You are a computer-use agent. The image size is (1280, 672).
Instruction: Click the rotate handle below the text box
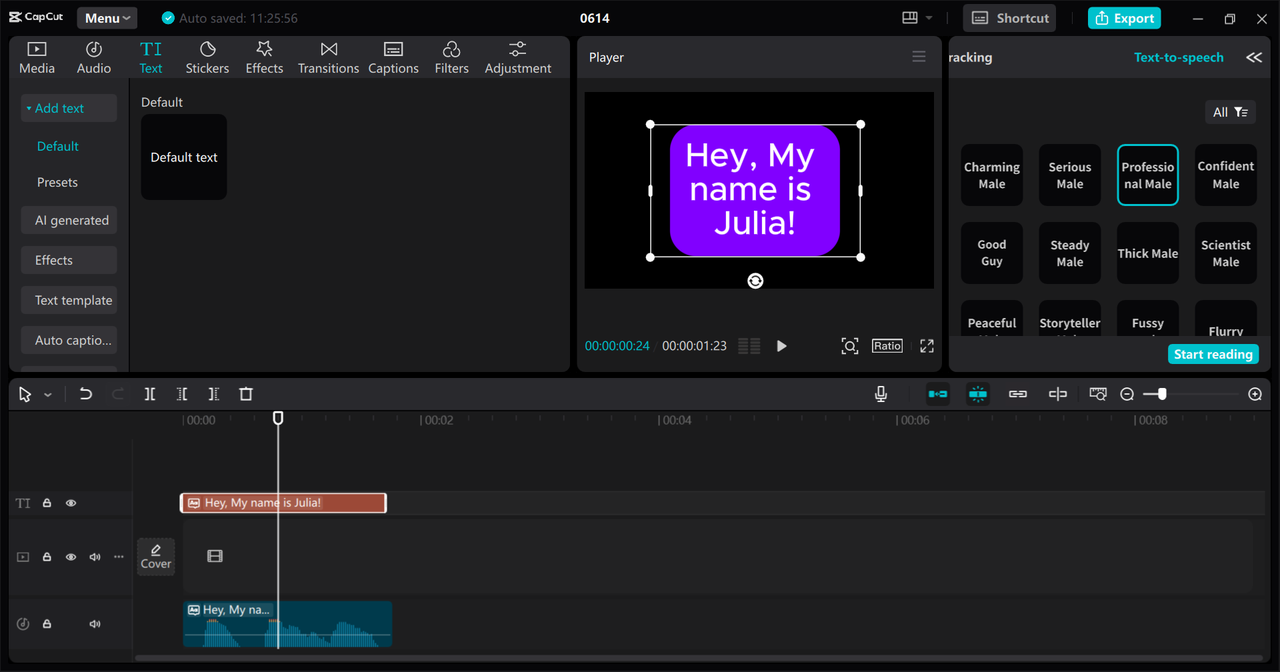[755, 281]
